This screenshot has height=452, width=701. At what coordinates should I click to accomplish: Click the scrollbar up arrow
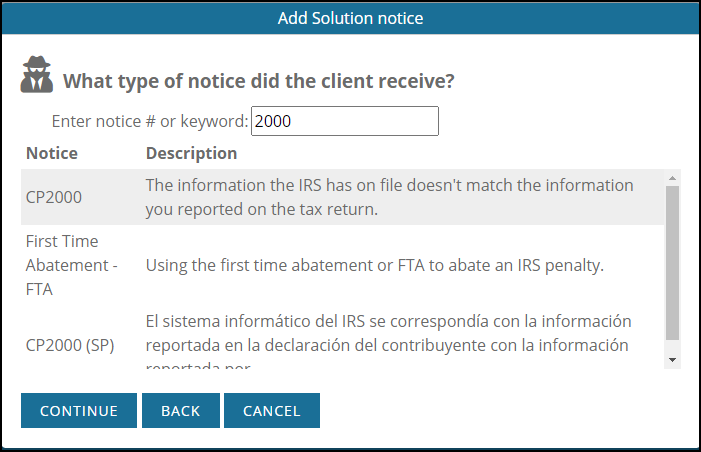[x=672, y=178]
